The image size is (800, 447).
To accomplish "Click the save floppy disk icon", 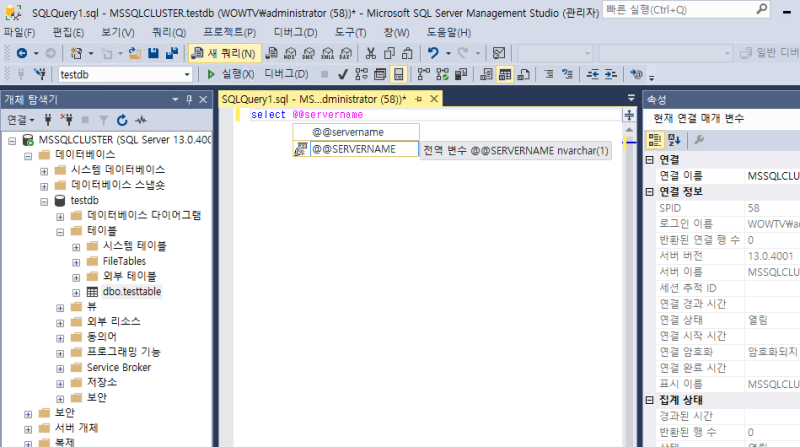I will [153, 53].
